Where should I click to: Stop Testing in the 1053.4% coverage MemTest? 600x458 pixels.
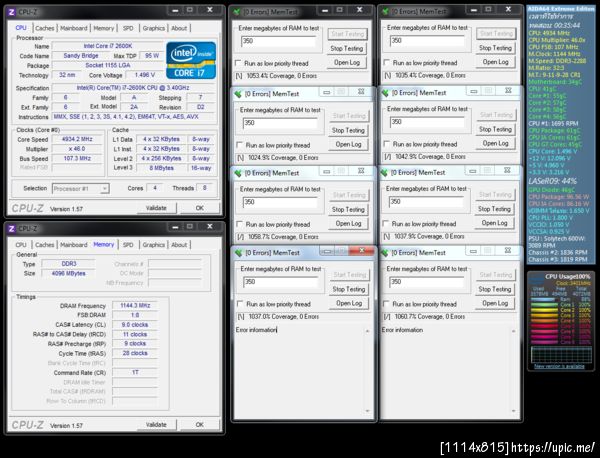[x=347, y=49]
